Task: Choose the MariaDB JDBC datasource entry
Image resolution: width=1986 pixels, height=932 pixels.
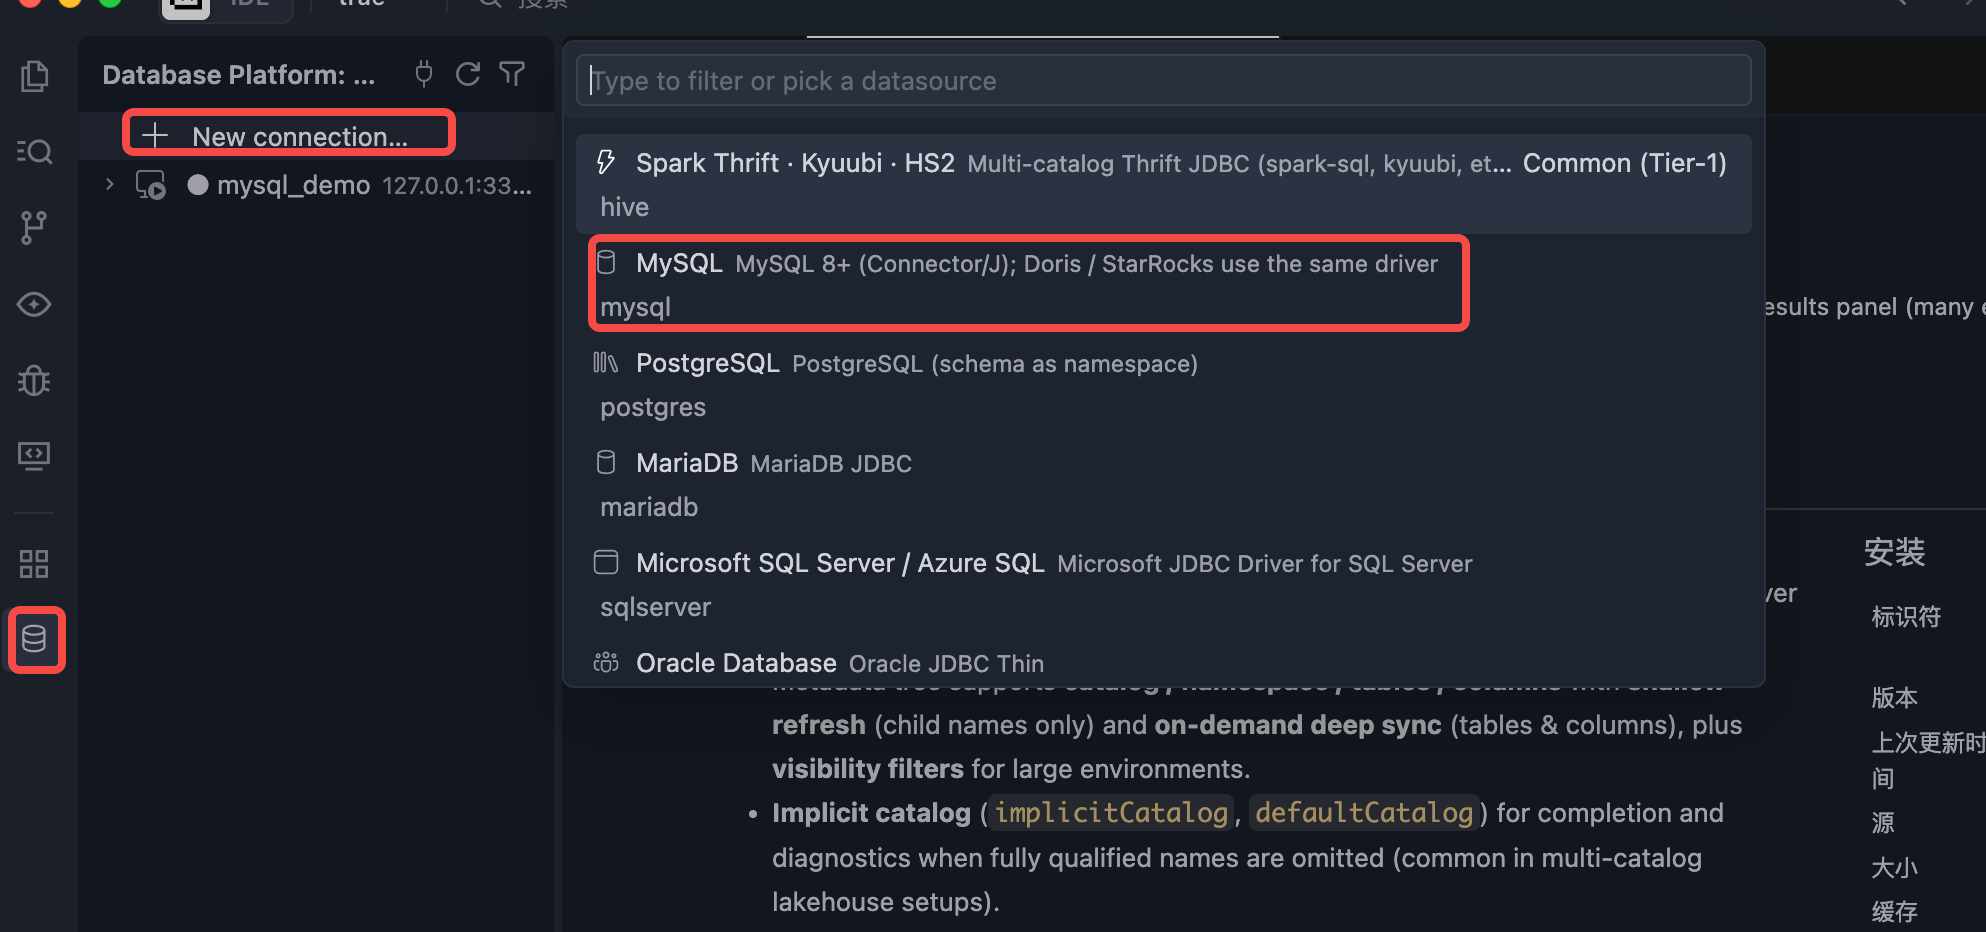Action: (1163, 484)
